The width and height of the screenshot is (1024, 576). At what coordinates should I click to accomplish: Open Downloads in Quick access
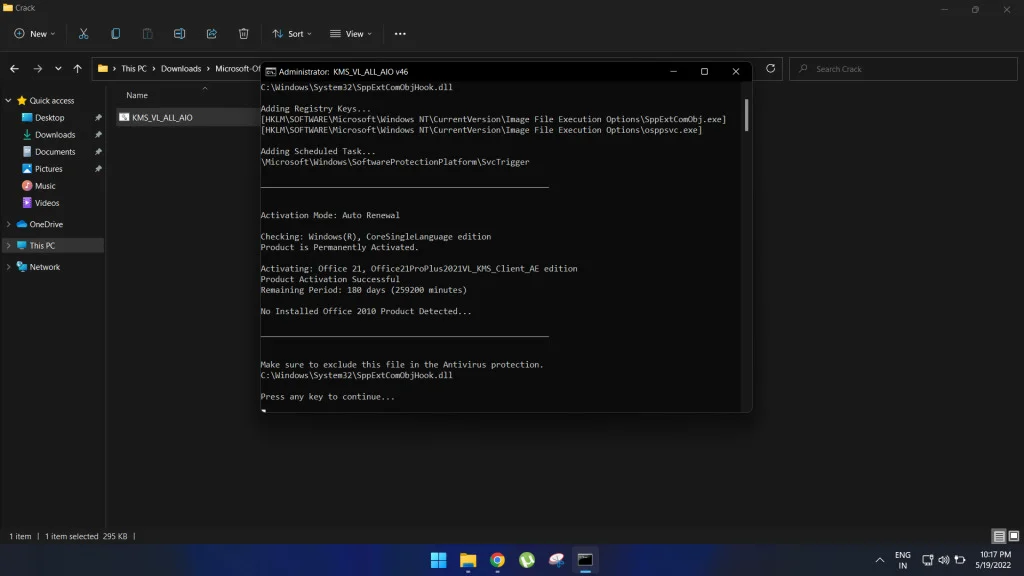55,135
